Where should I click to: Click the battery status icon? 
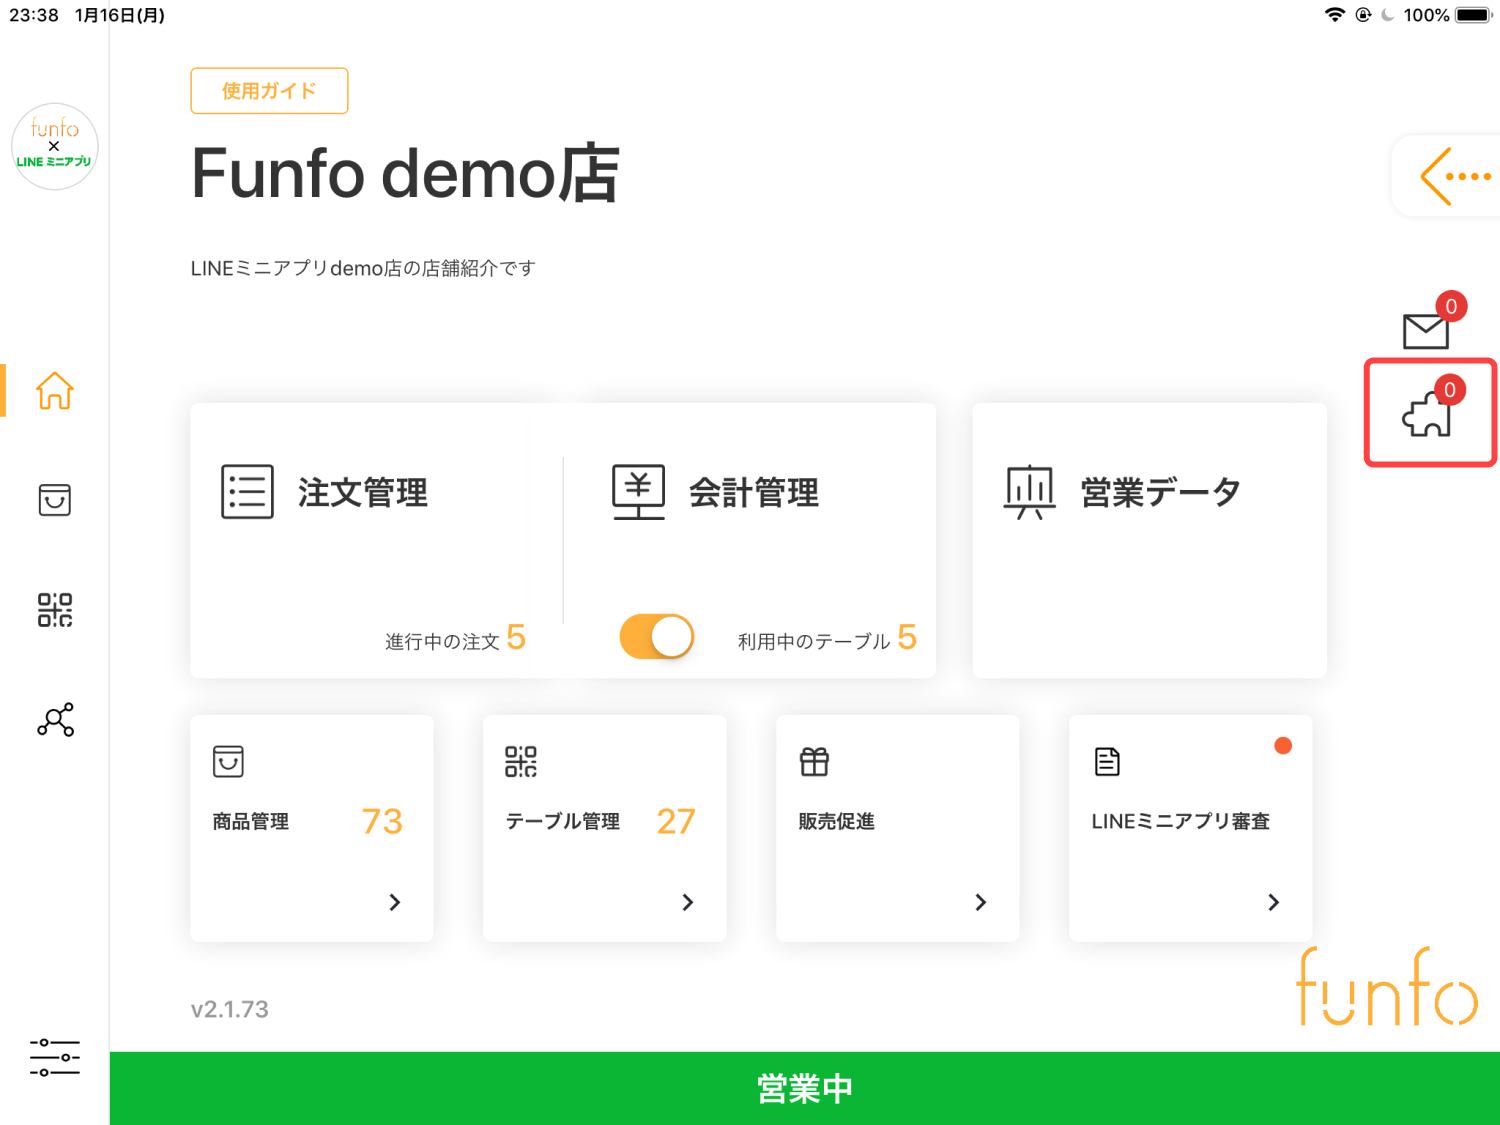1475,15
